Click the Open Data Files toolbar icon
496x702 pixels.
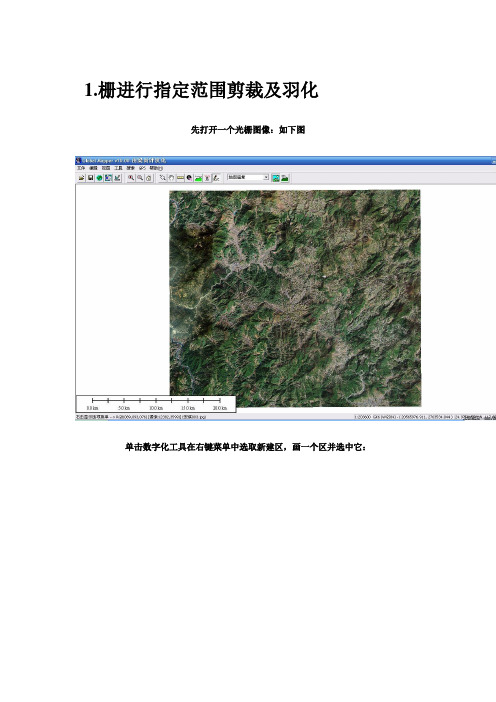pyautogui.click(x=81, y=178)
